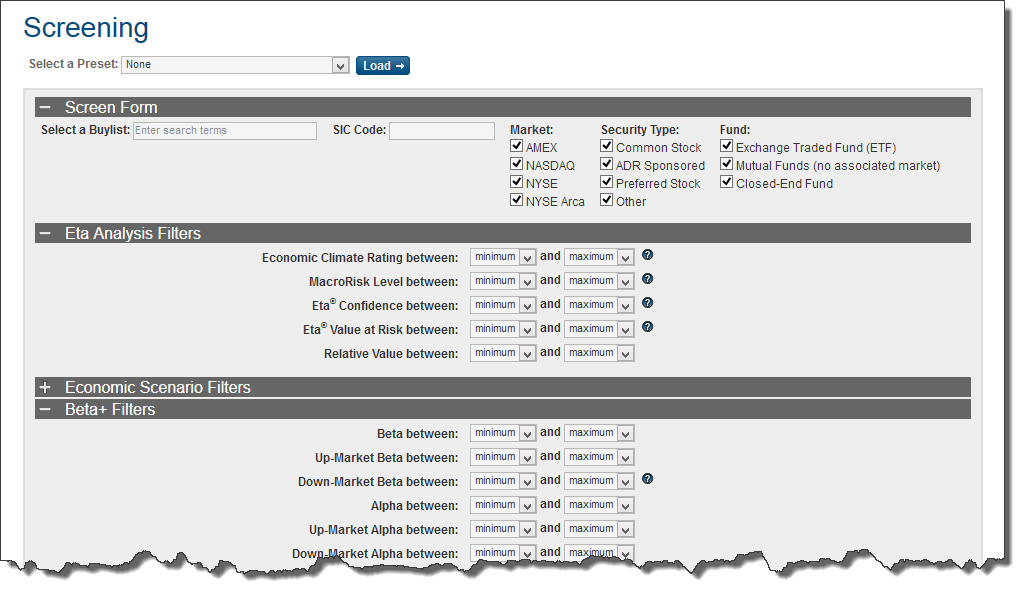
Task: Open Beta maximum dropdown
Action: (599, 433)
